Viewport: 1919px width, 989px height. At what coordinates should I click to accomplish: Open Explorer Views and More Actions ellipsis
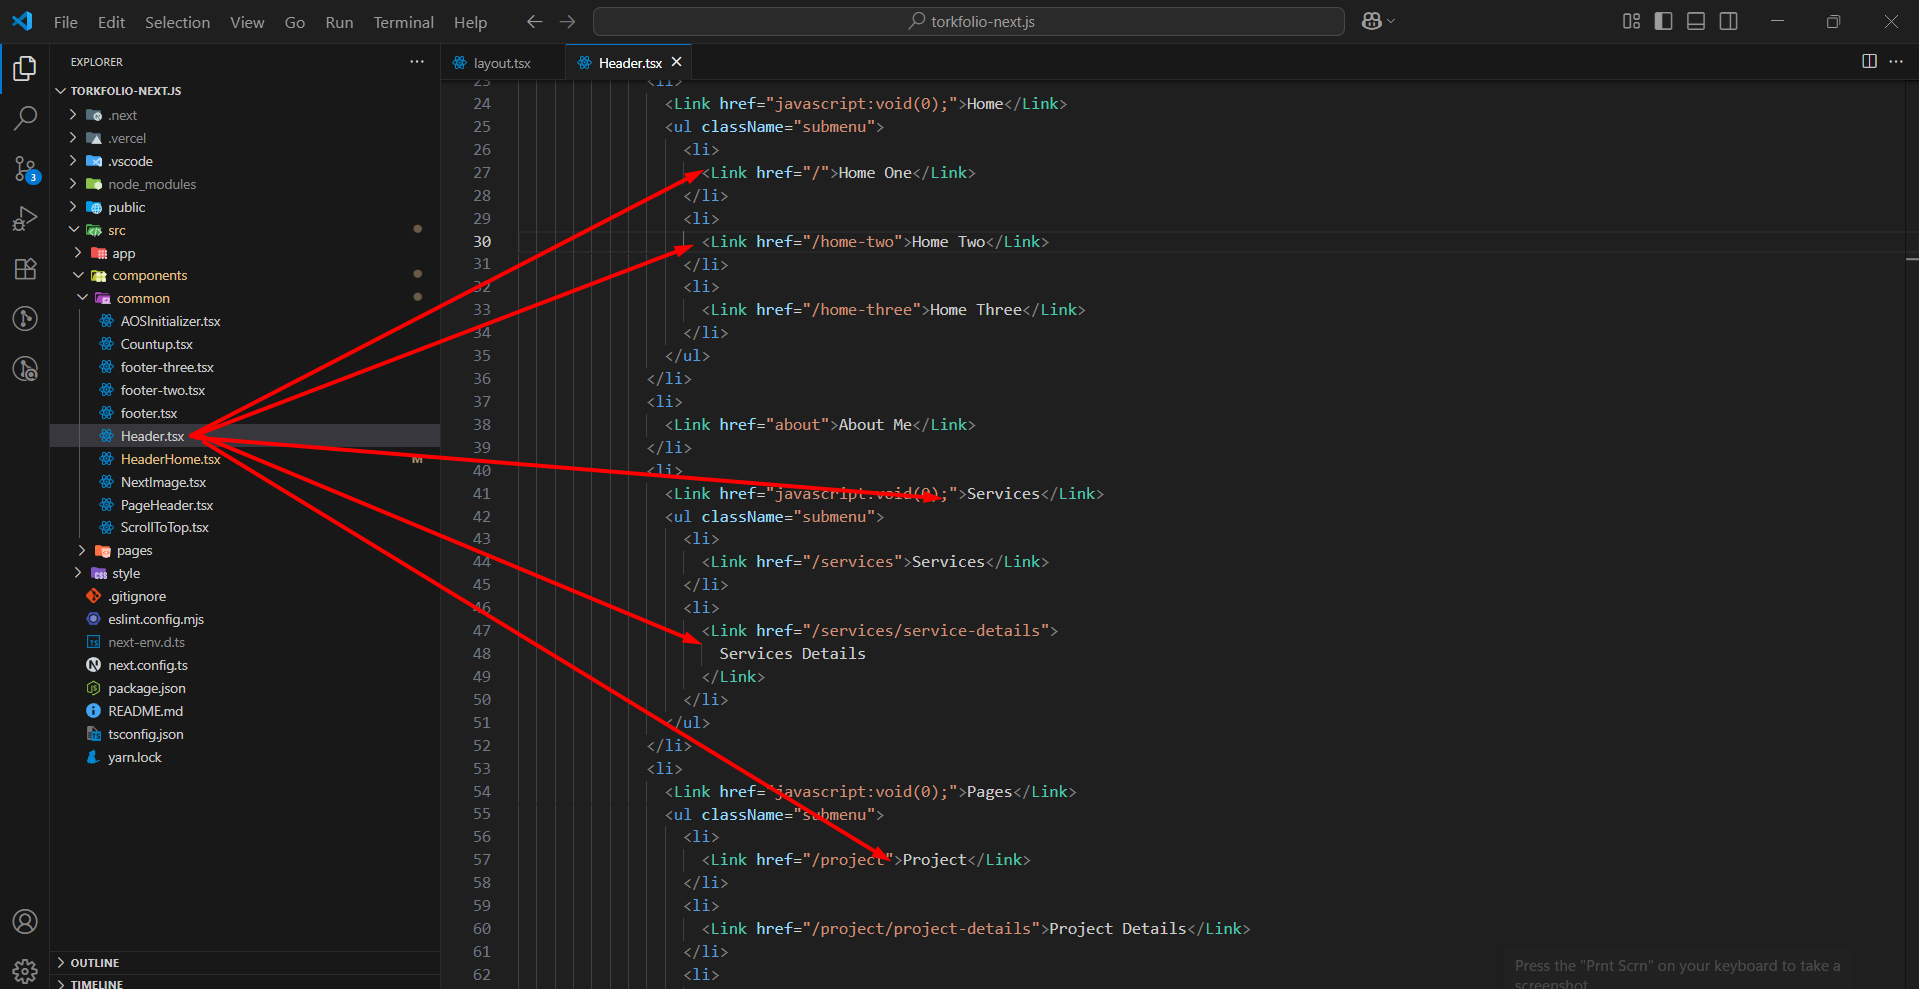(417, 61)
